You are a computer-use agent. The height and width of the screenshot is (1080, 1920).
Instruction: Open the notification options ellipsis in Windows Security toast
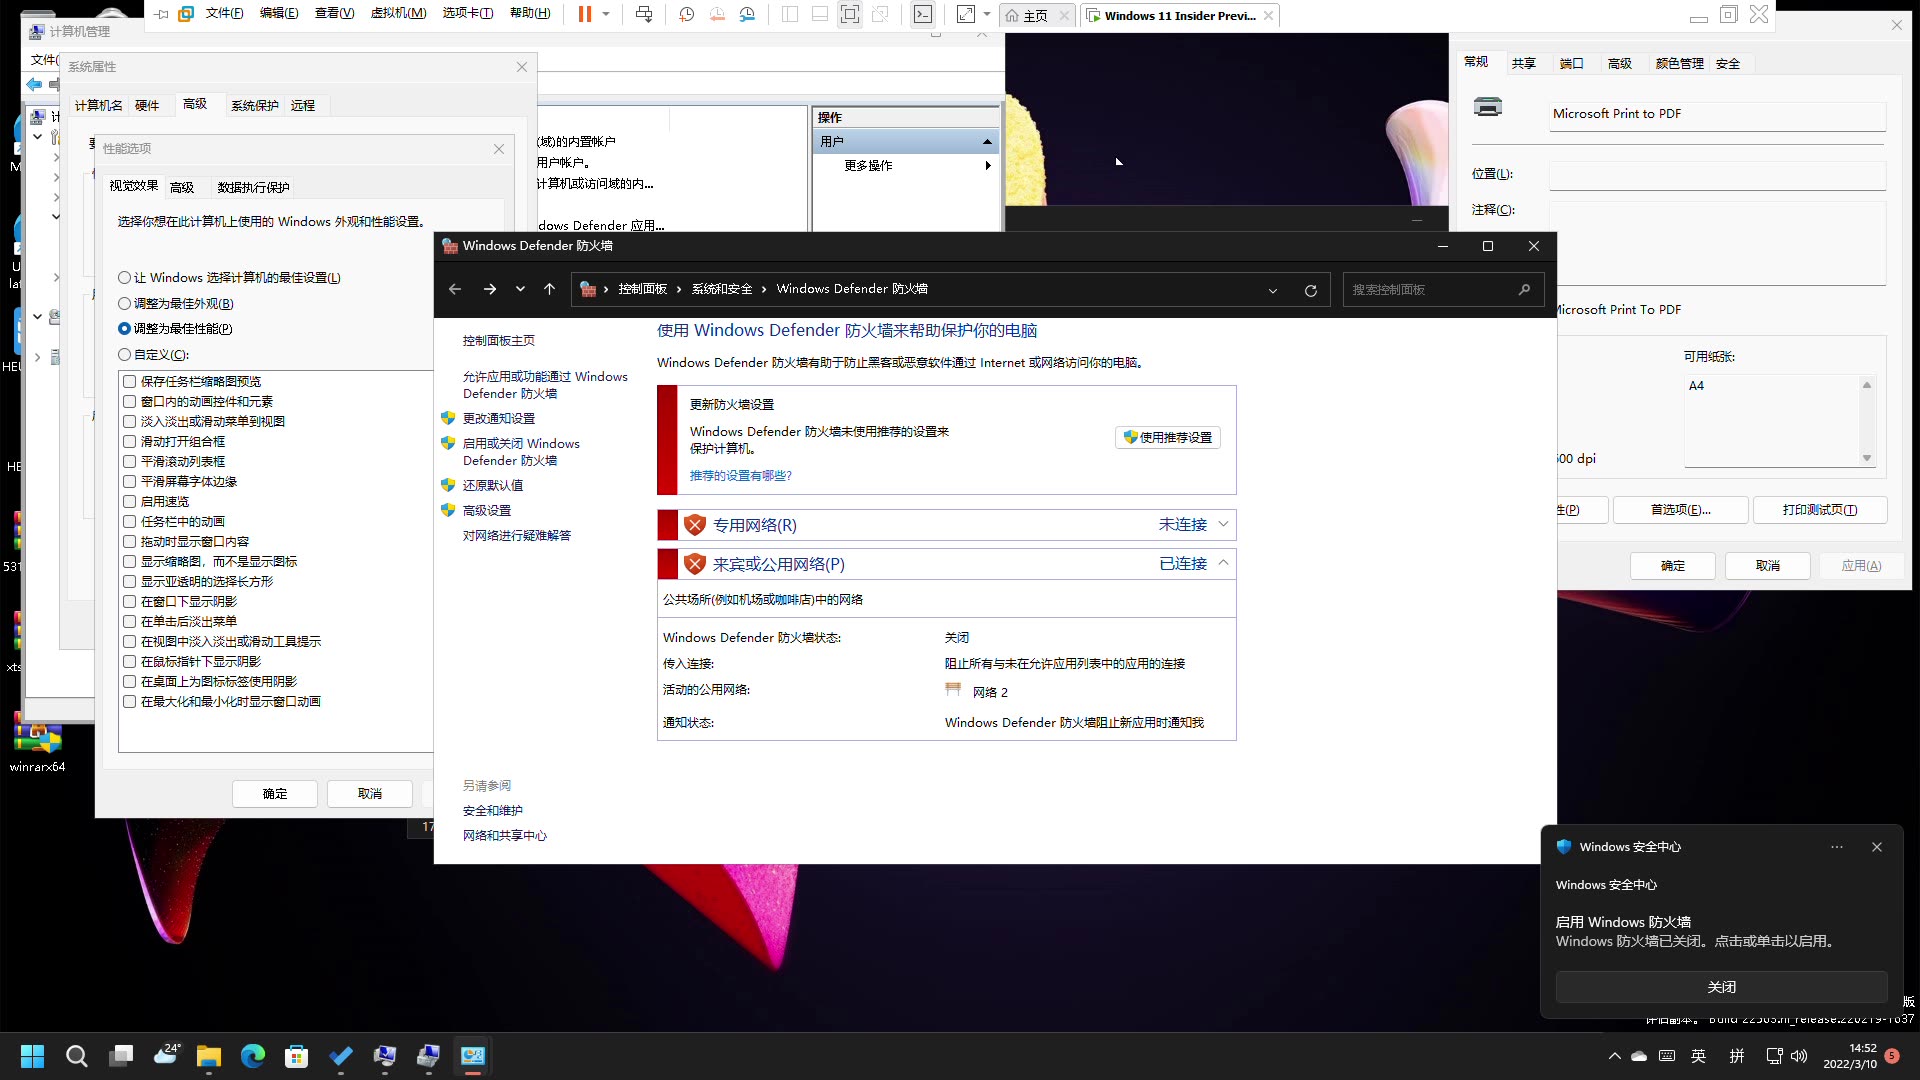coord(1837,847)
